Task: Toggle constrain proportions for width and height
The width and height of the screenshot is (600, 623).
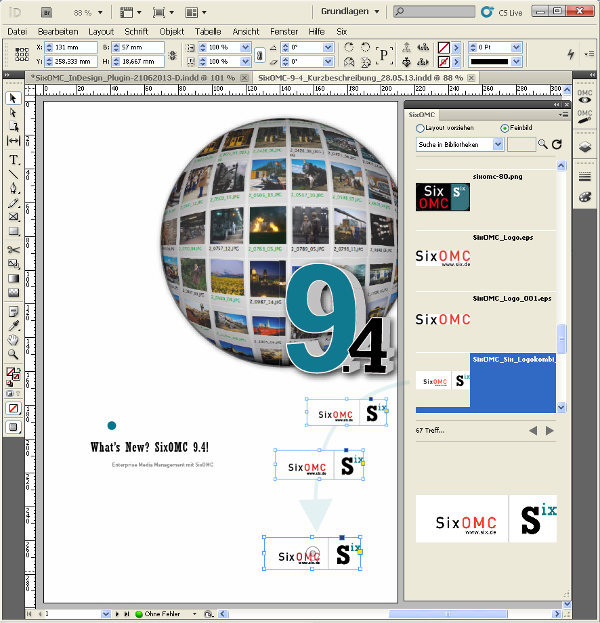Action: [x=172, y=55]
